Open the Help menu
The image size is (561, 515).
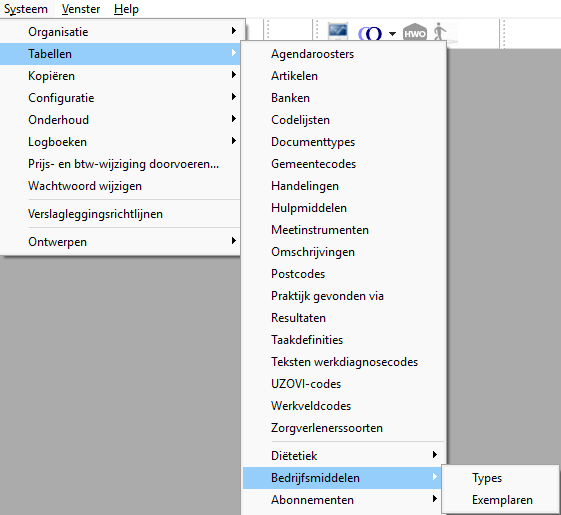(126, 9)
